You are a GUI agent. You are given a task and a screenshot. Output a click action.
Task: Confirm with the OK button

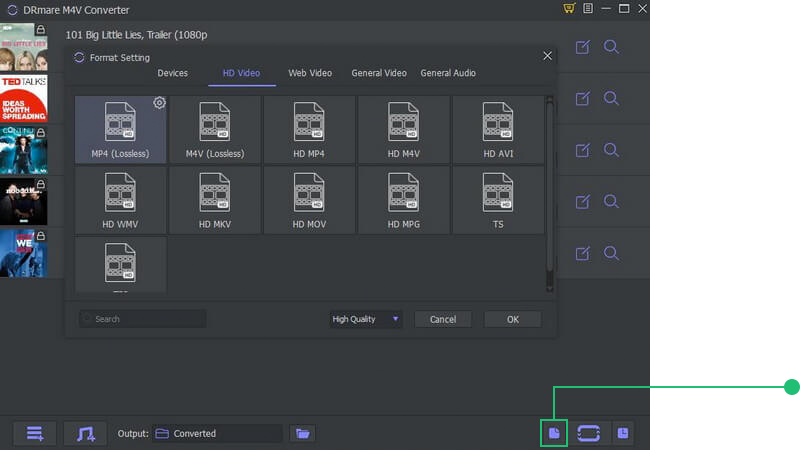tap(513, 319)
